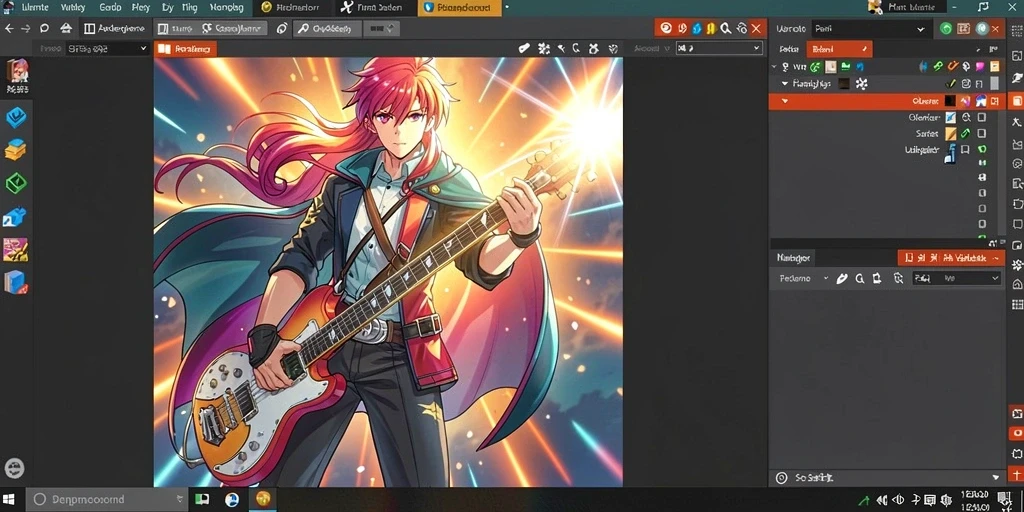
Task: Toggle the checkbox on the Sartet layer row
Action: pos(982,133)
